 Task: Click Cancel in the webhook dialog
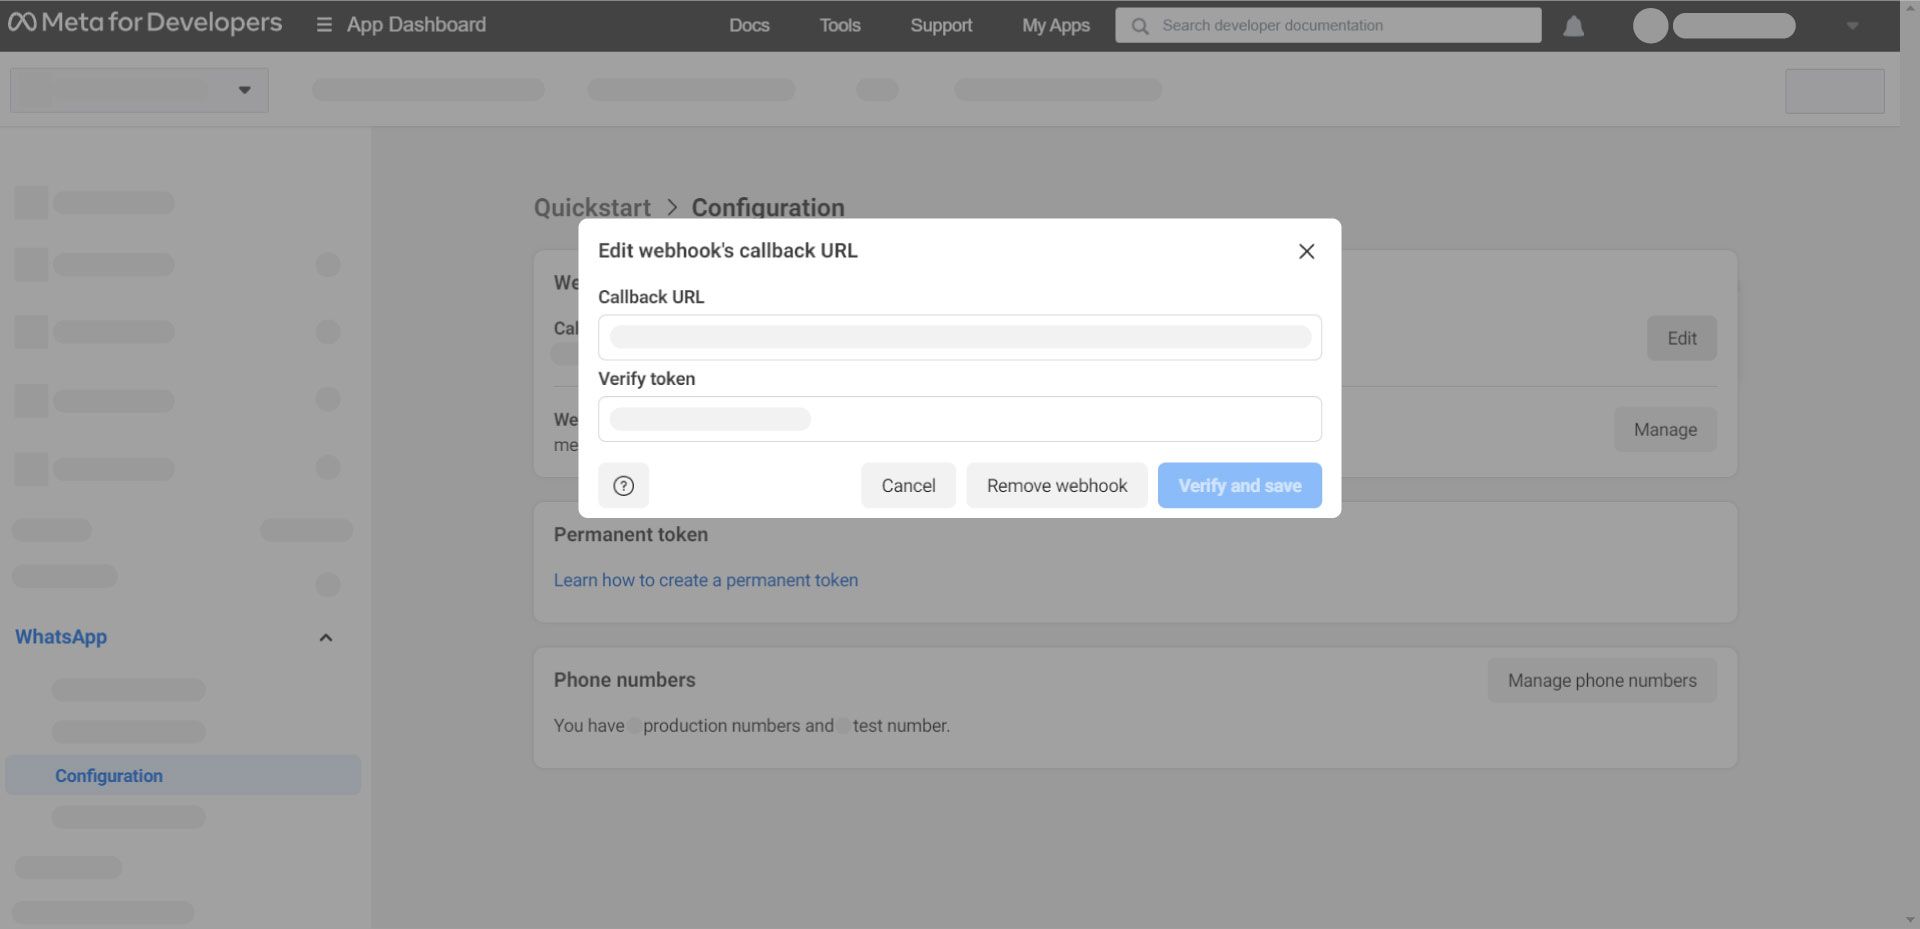coord(908,485)
